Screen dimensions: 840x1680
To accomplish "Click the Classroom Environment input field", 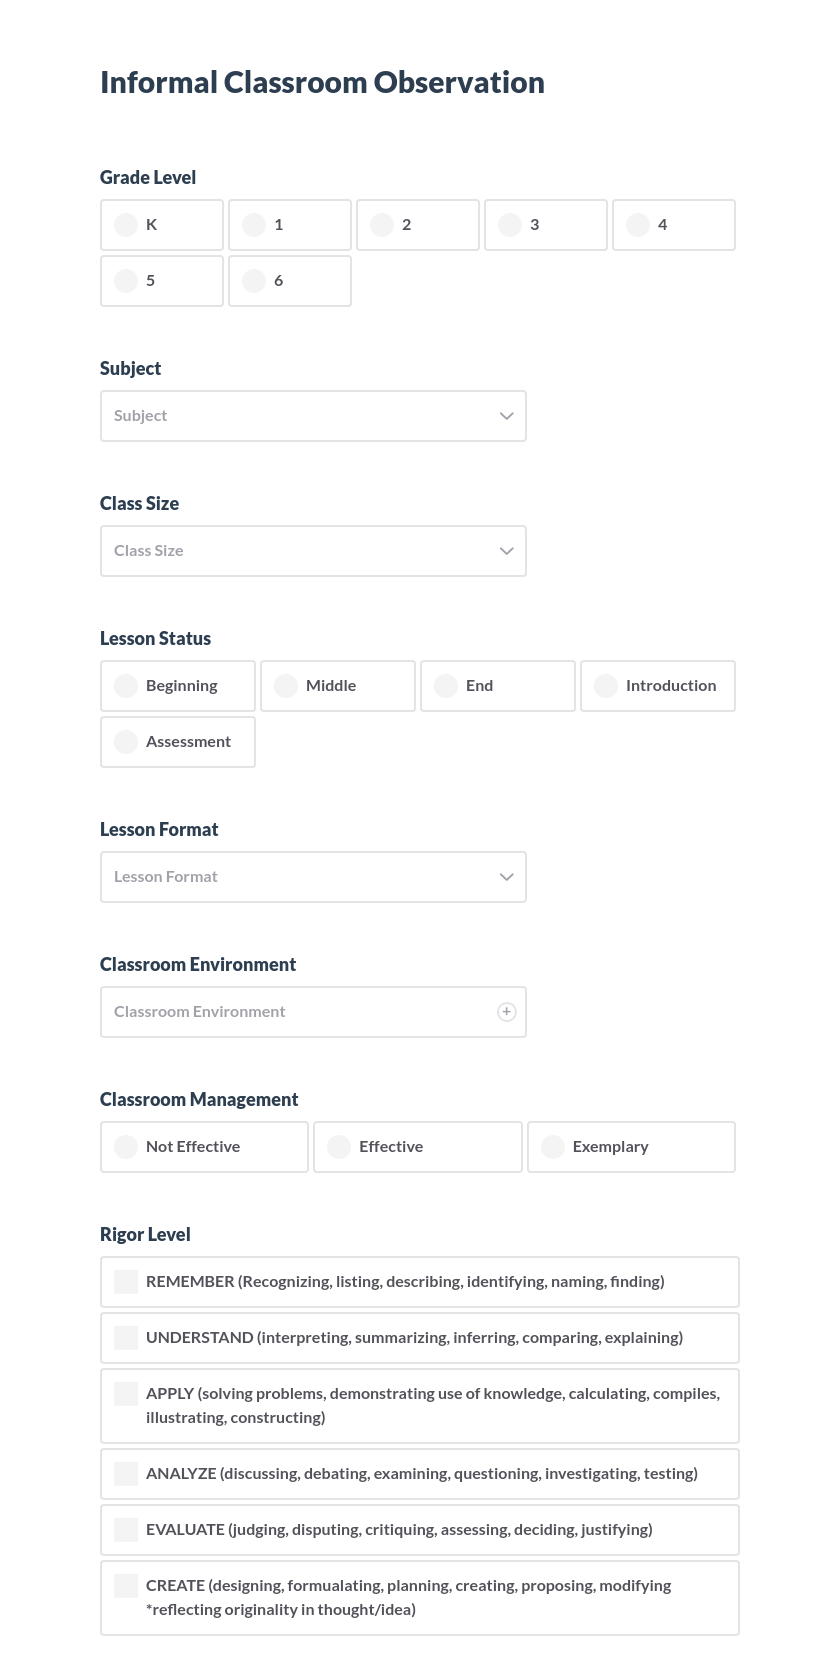I will [x=290, y=1011].
